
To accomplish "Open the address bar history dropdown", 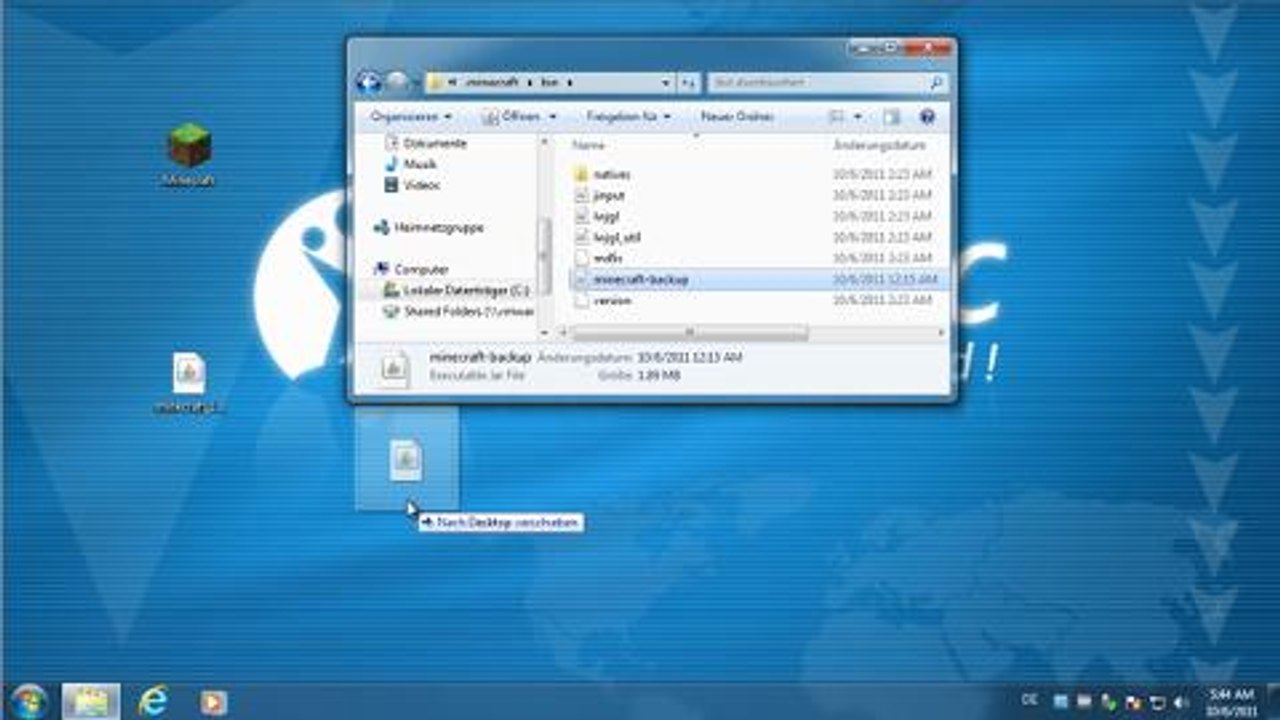I will pos(666,83).
